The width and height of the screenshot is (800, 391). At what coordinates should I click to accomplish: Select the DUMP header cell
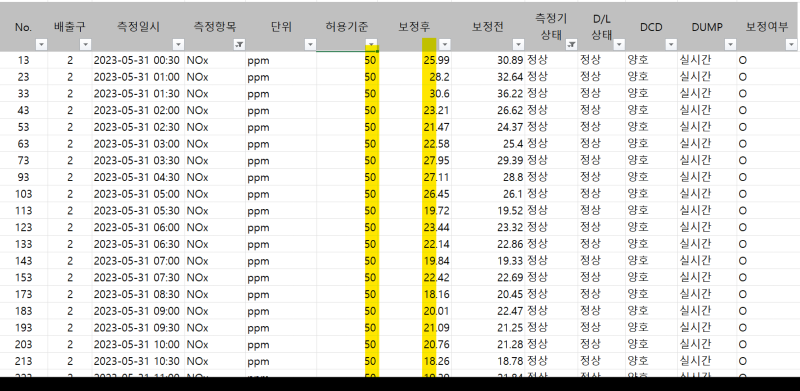coord(707,27)
